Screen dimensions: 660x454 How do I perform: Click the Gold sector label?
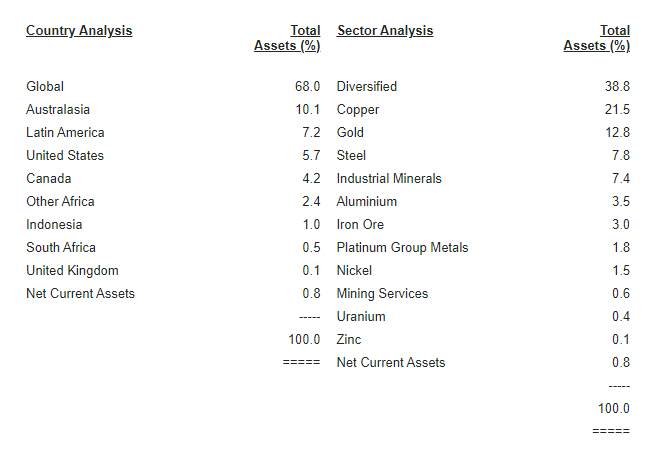point(350,133)
